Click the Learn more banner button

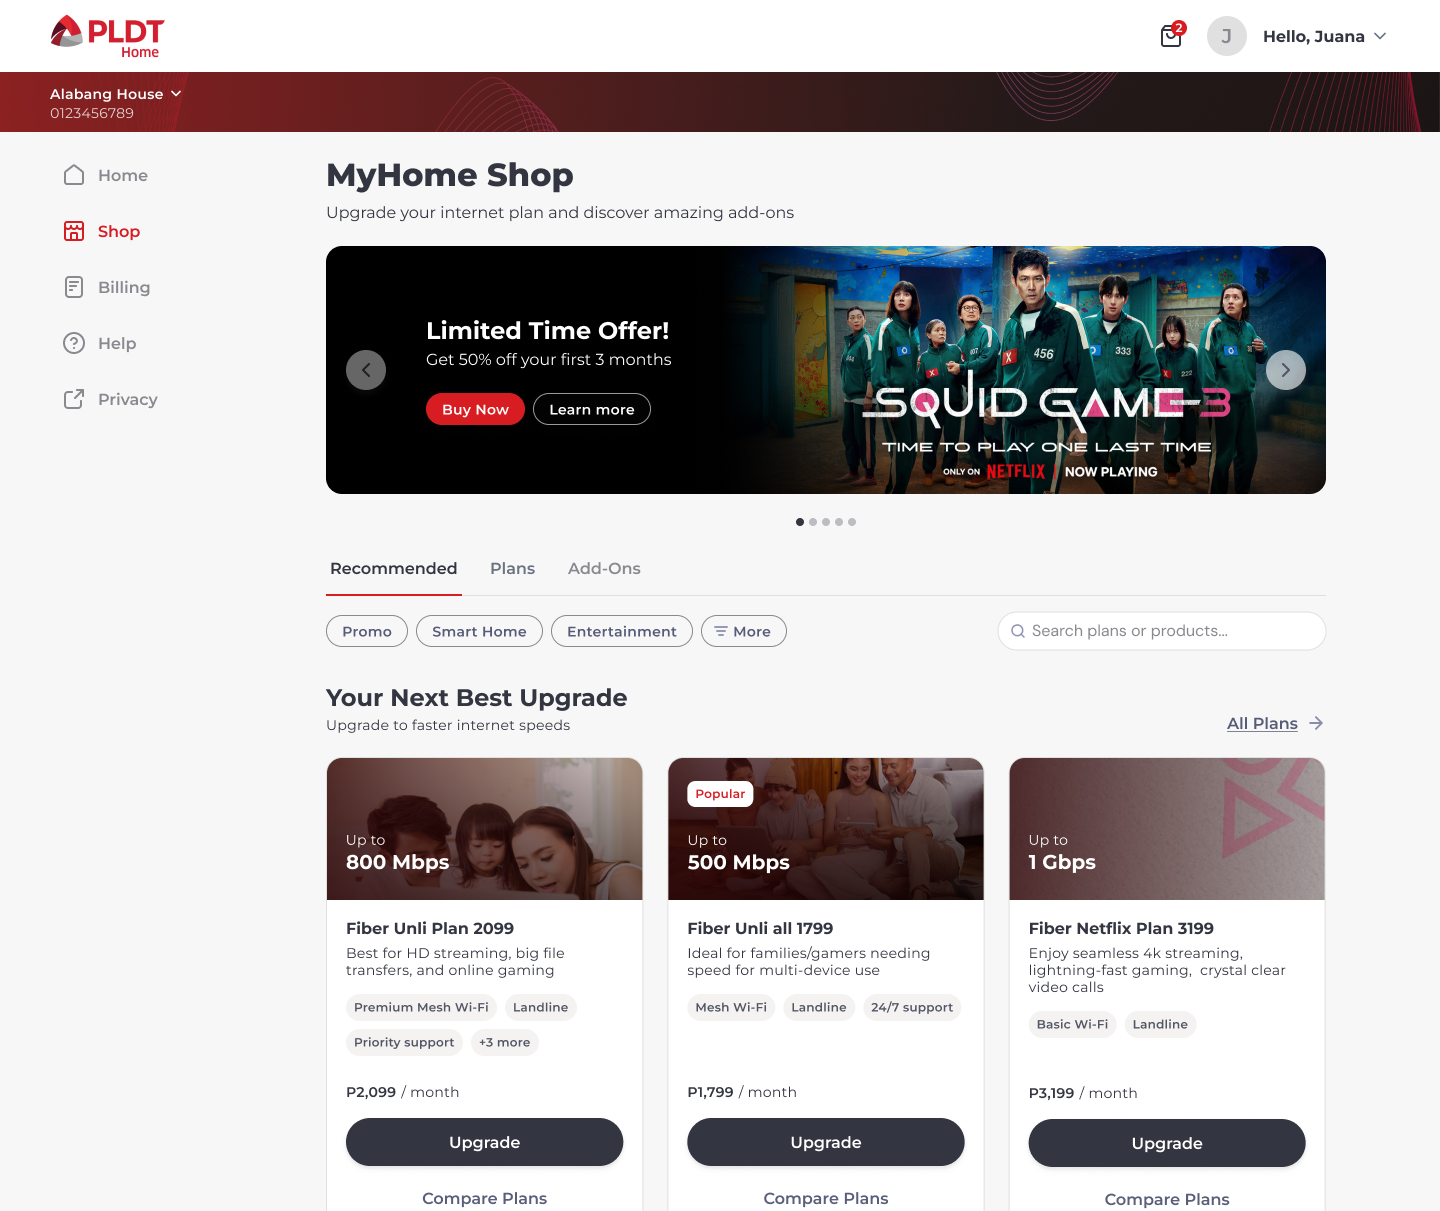(x=592, y=409)
